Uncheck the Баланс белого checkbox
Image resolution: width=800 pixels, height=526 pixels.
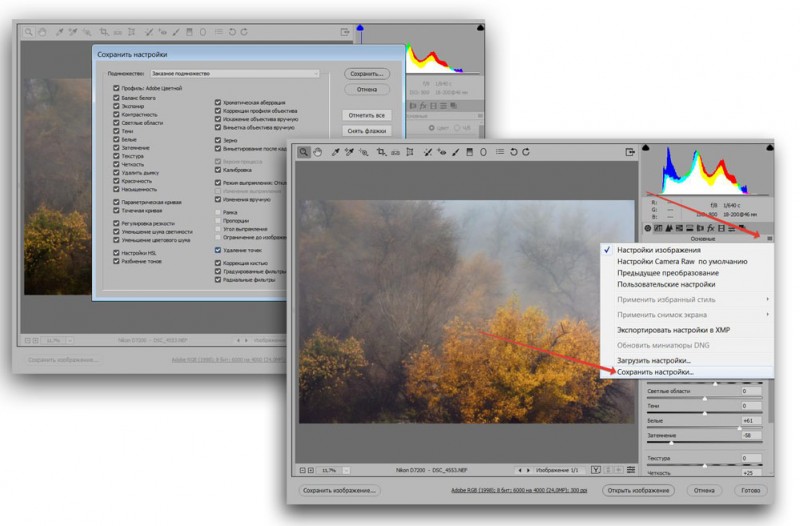(116, 97)
